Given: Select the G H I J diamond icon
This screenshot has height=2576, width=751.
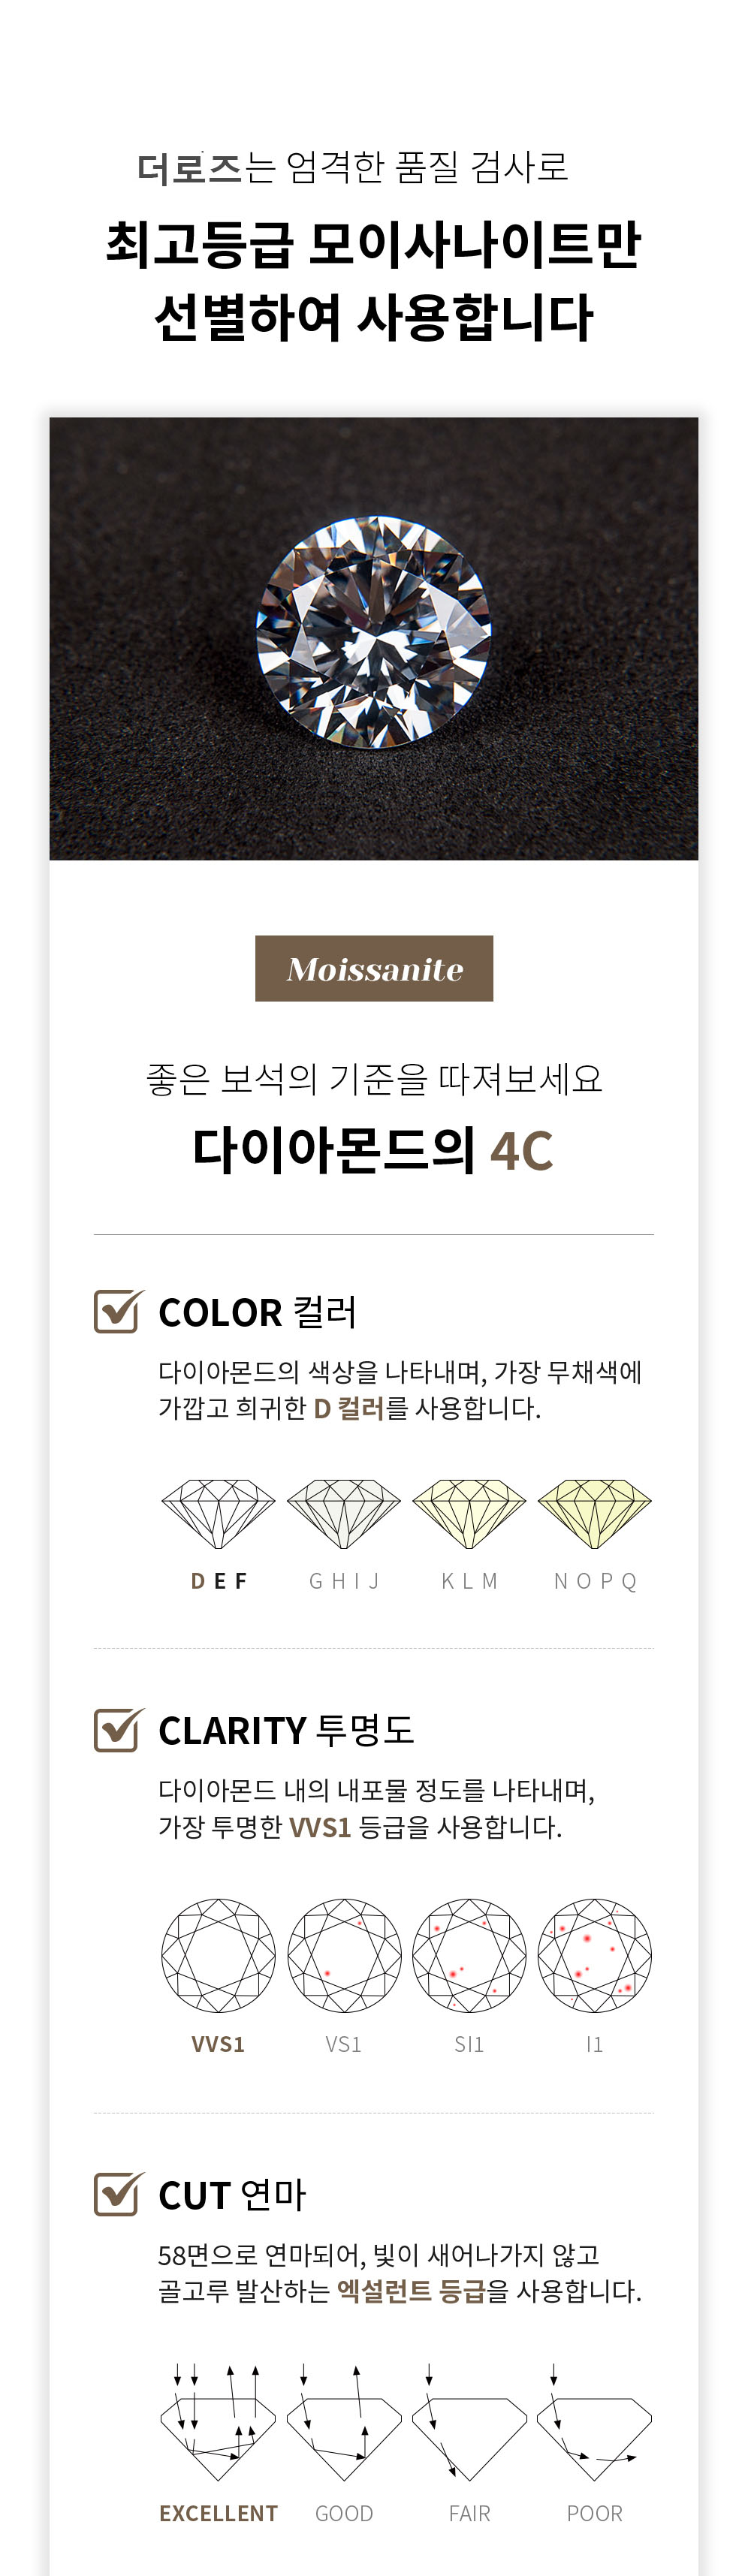Looking at the screenshot, I should (x=344, y=1513).
